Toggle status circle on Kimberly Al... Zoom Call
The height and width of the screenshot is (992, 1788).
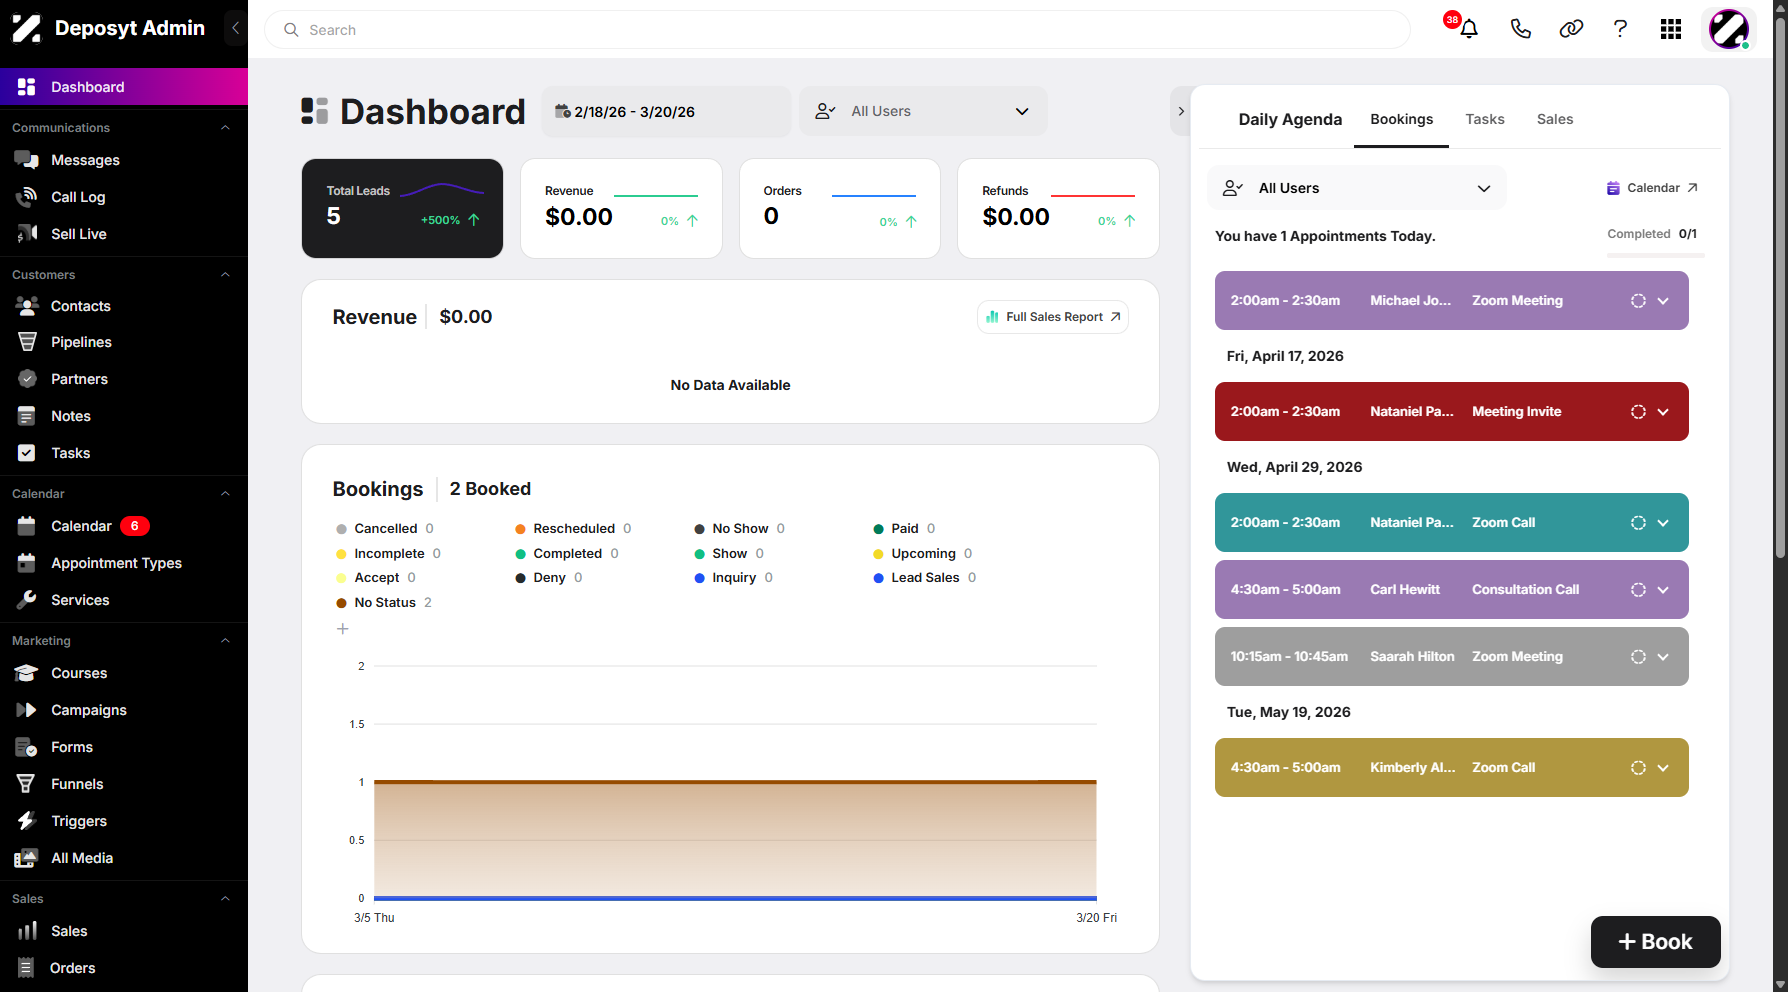click(1638, 768)
